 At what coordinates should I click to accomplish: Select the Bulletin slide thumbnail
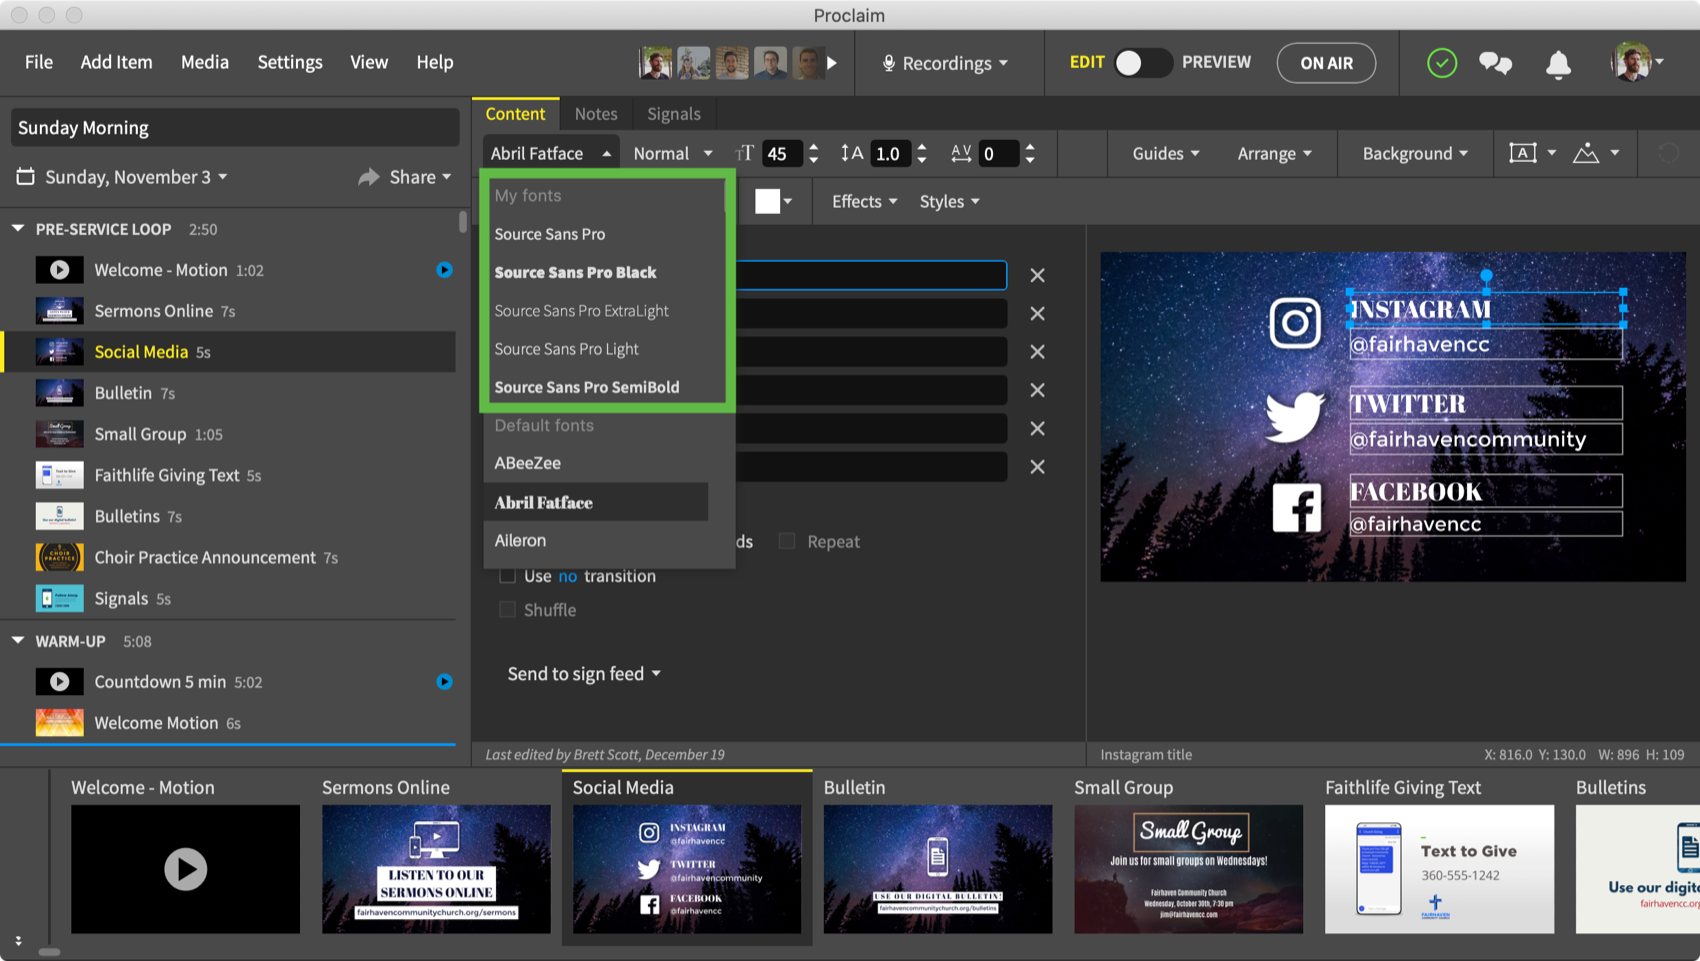click(937, 868)
